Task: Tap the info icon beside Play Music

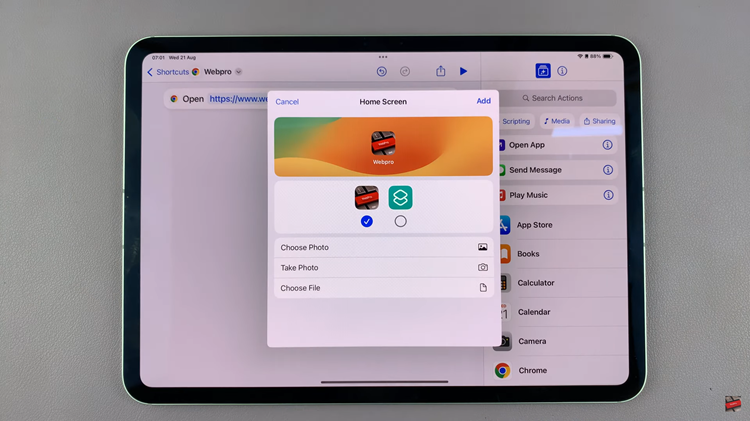Action: (607, 195)
